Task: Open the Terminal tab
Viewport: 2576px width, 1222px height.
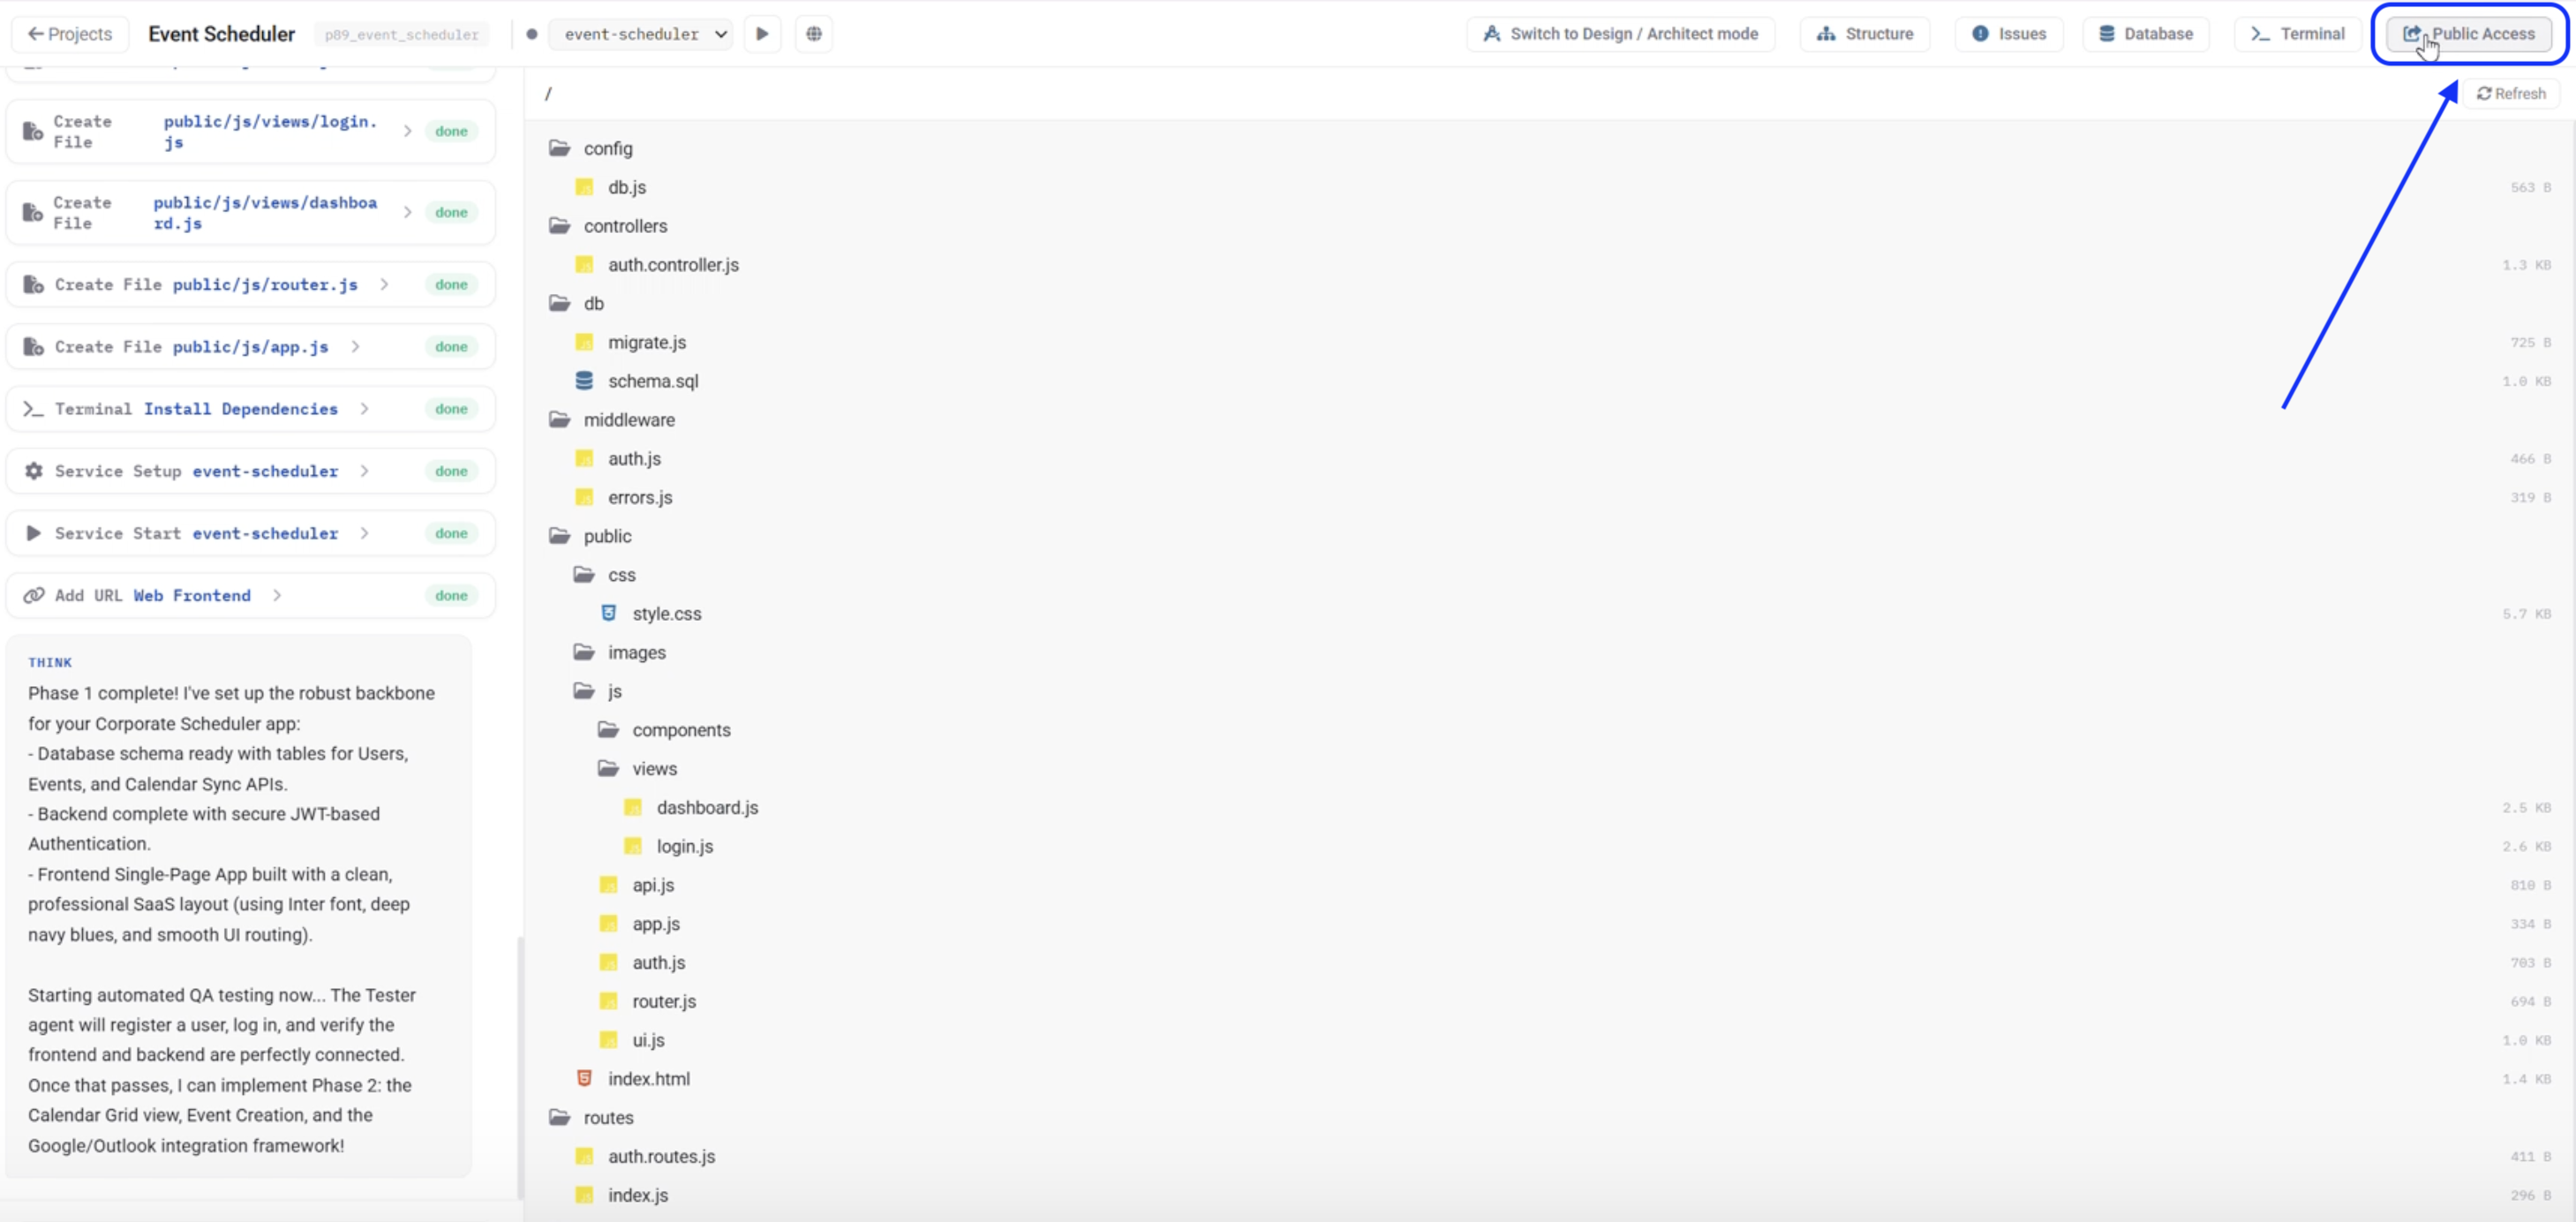Action: click(x=2297, y=34)
